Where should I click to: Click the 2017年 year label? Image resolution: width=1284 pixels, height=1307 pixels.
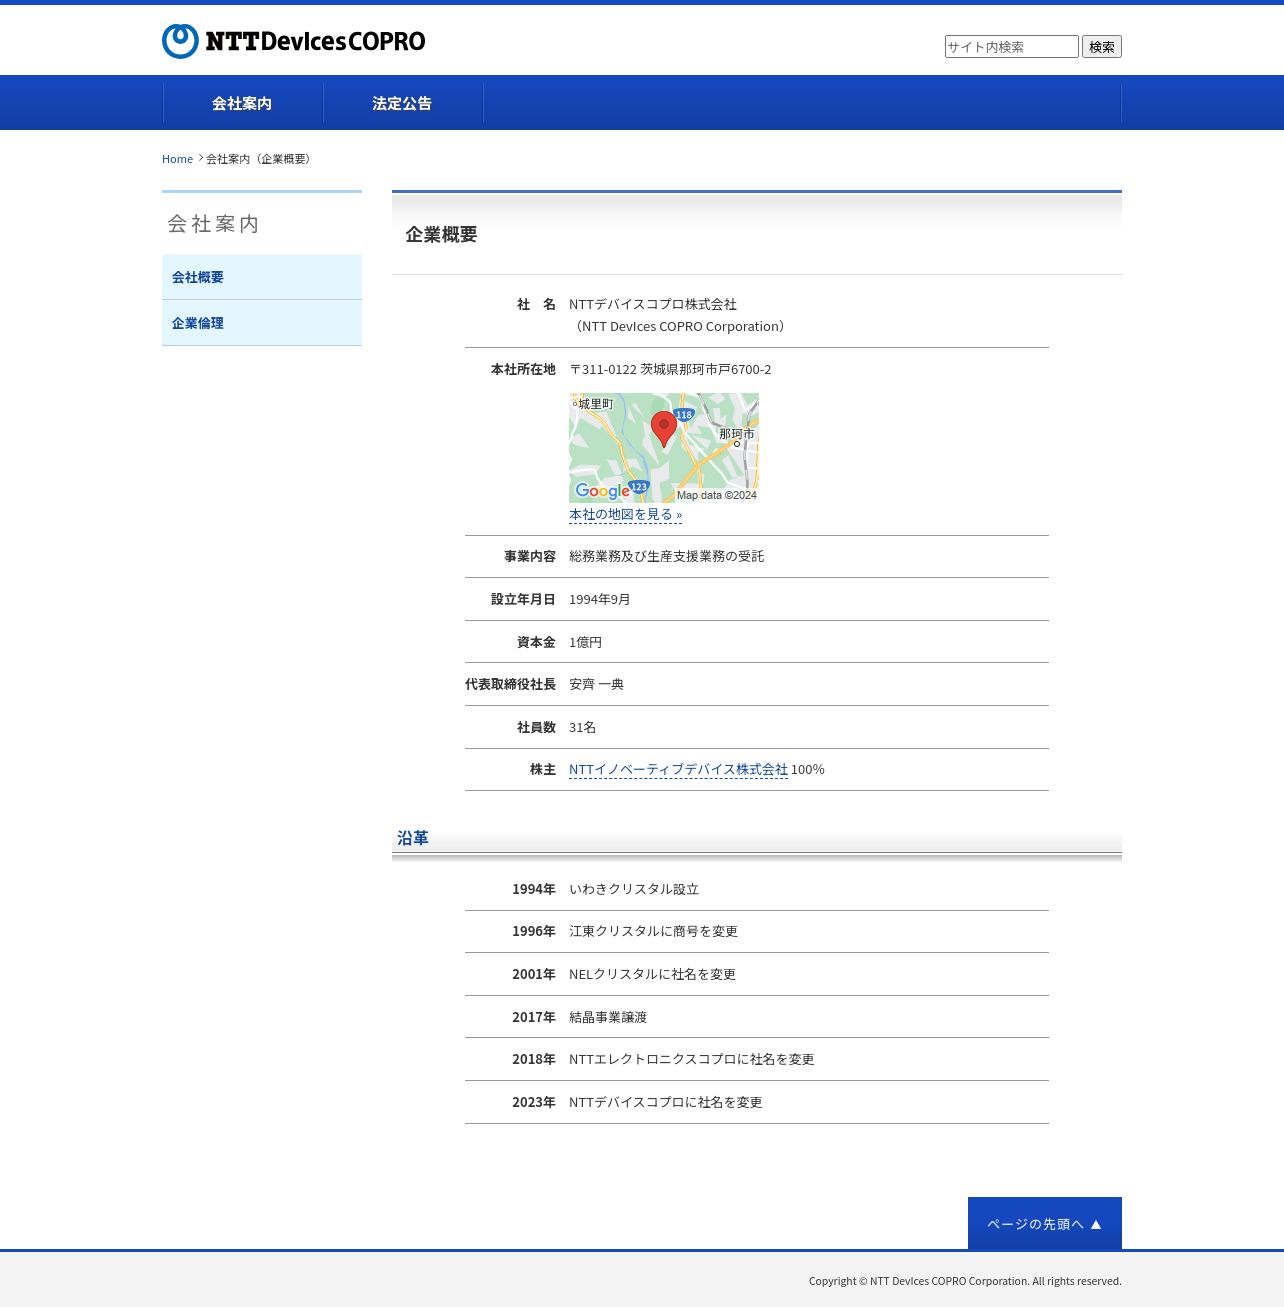pyautogui.click(x=534, y=1017)
